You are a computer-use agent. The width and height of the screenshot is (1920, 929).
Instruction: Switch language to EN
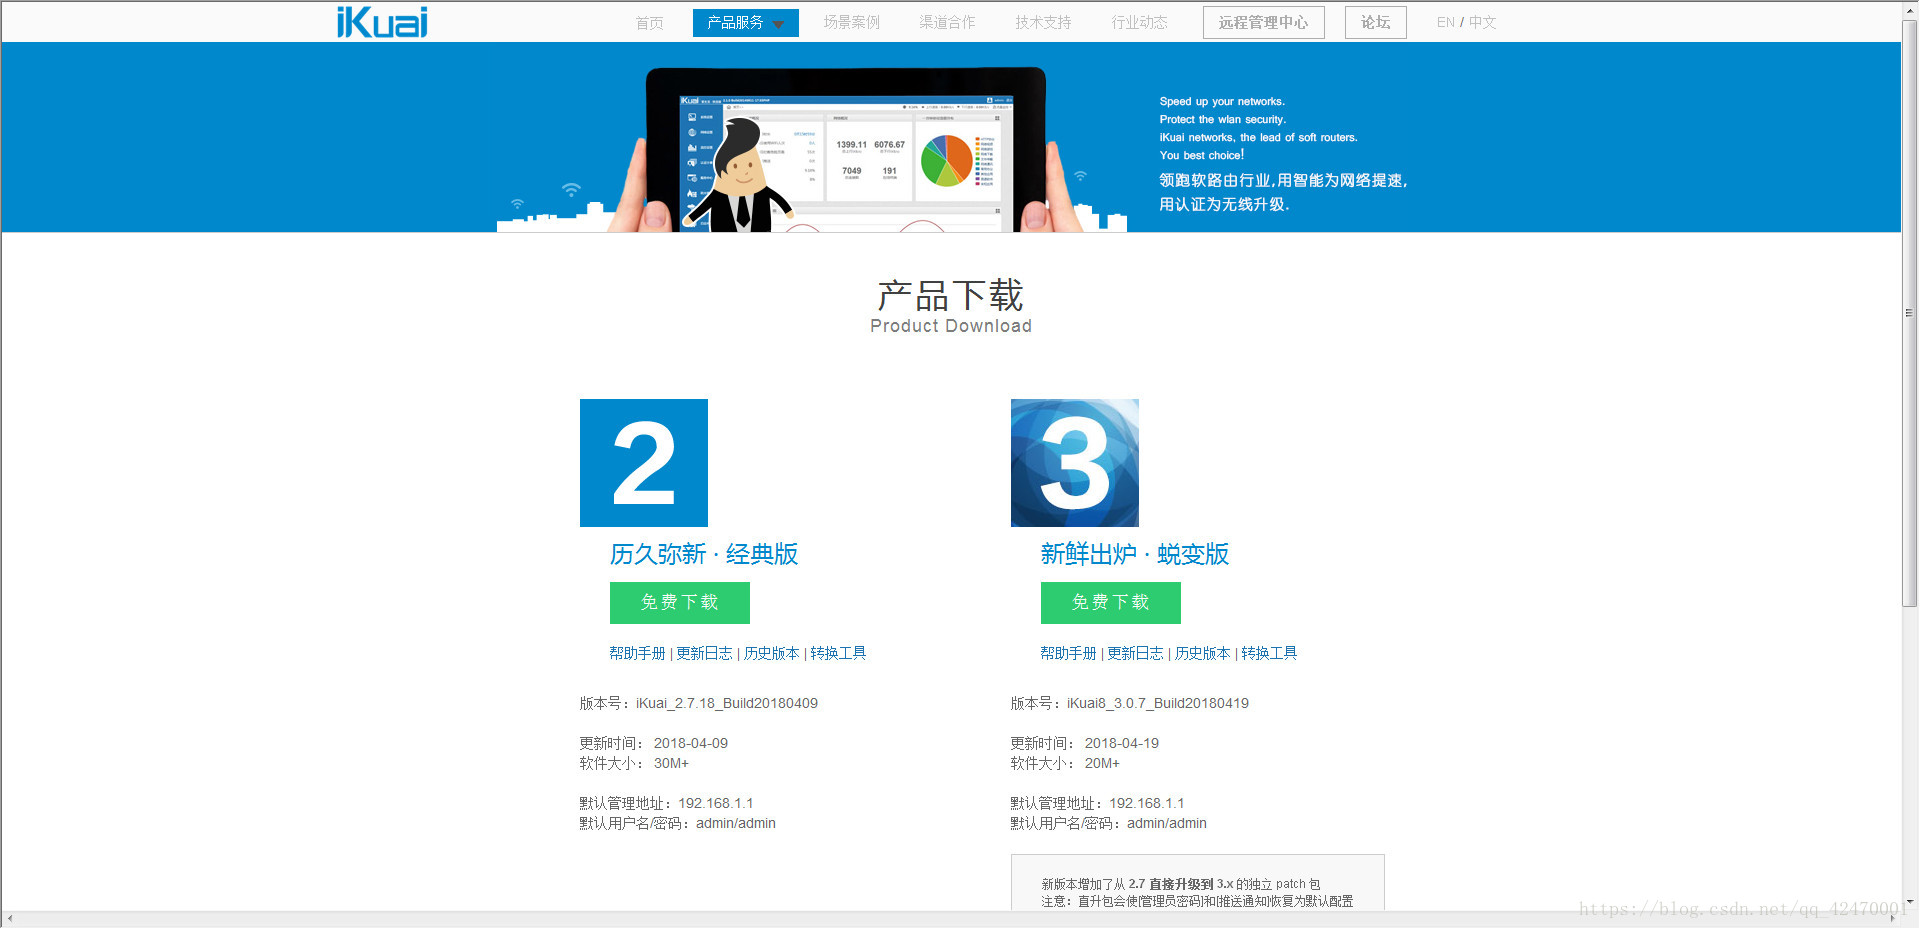click(x=1445, y=22)
